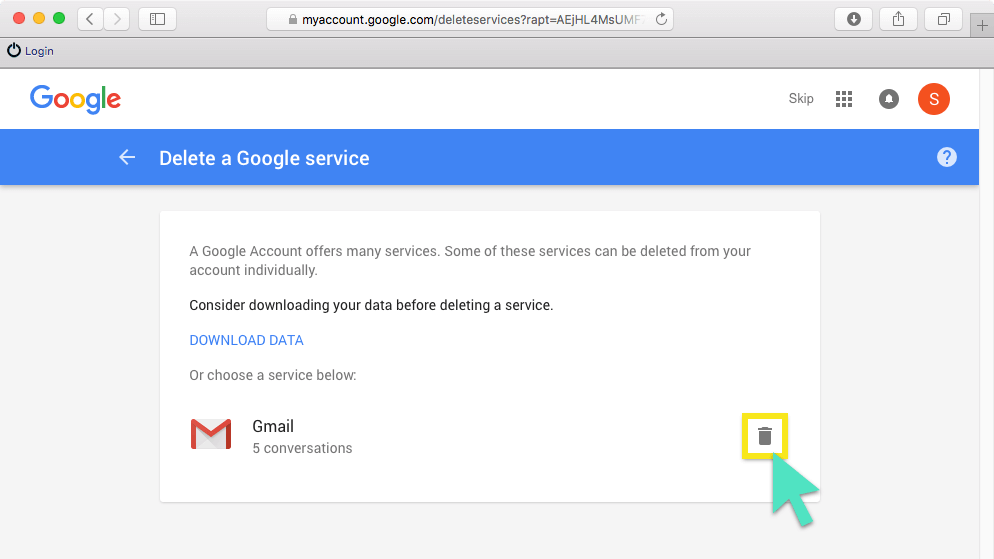Click the Gmail delete trash icon
994x559 pixels.
765,436
